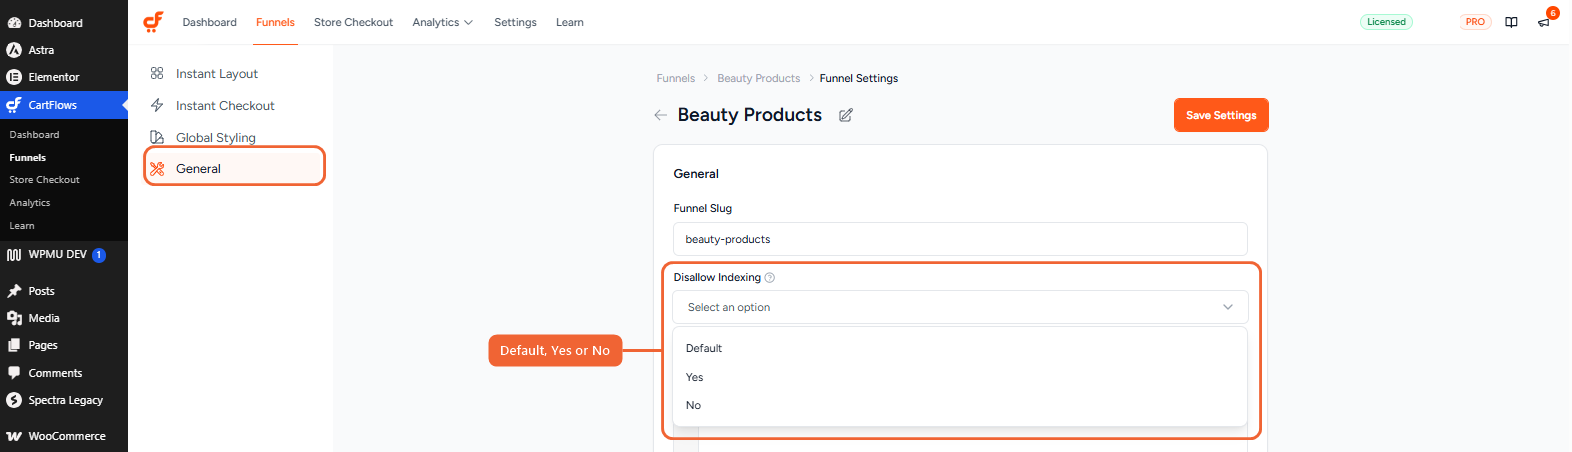
Task: Click the back arrow before Beauty Products
Action: tap(660, 115)
